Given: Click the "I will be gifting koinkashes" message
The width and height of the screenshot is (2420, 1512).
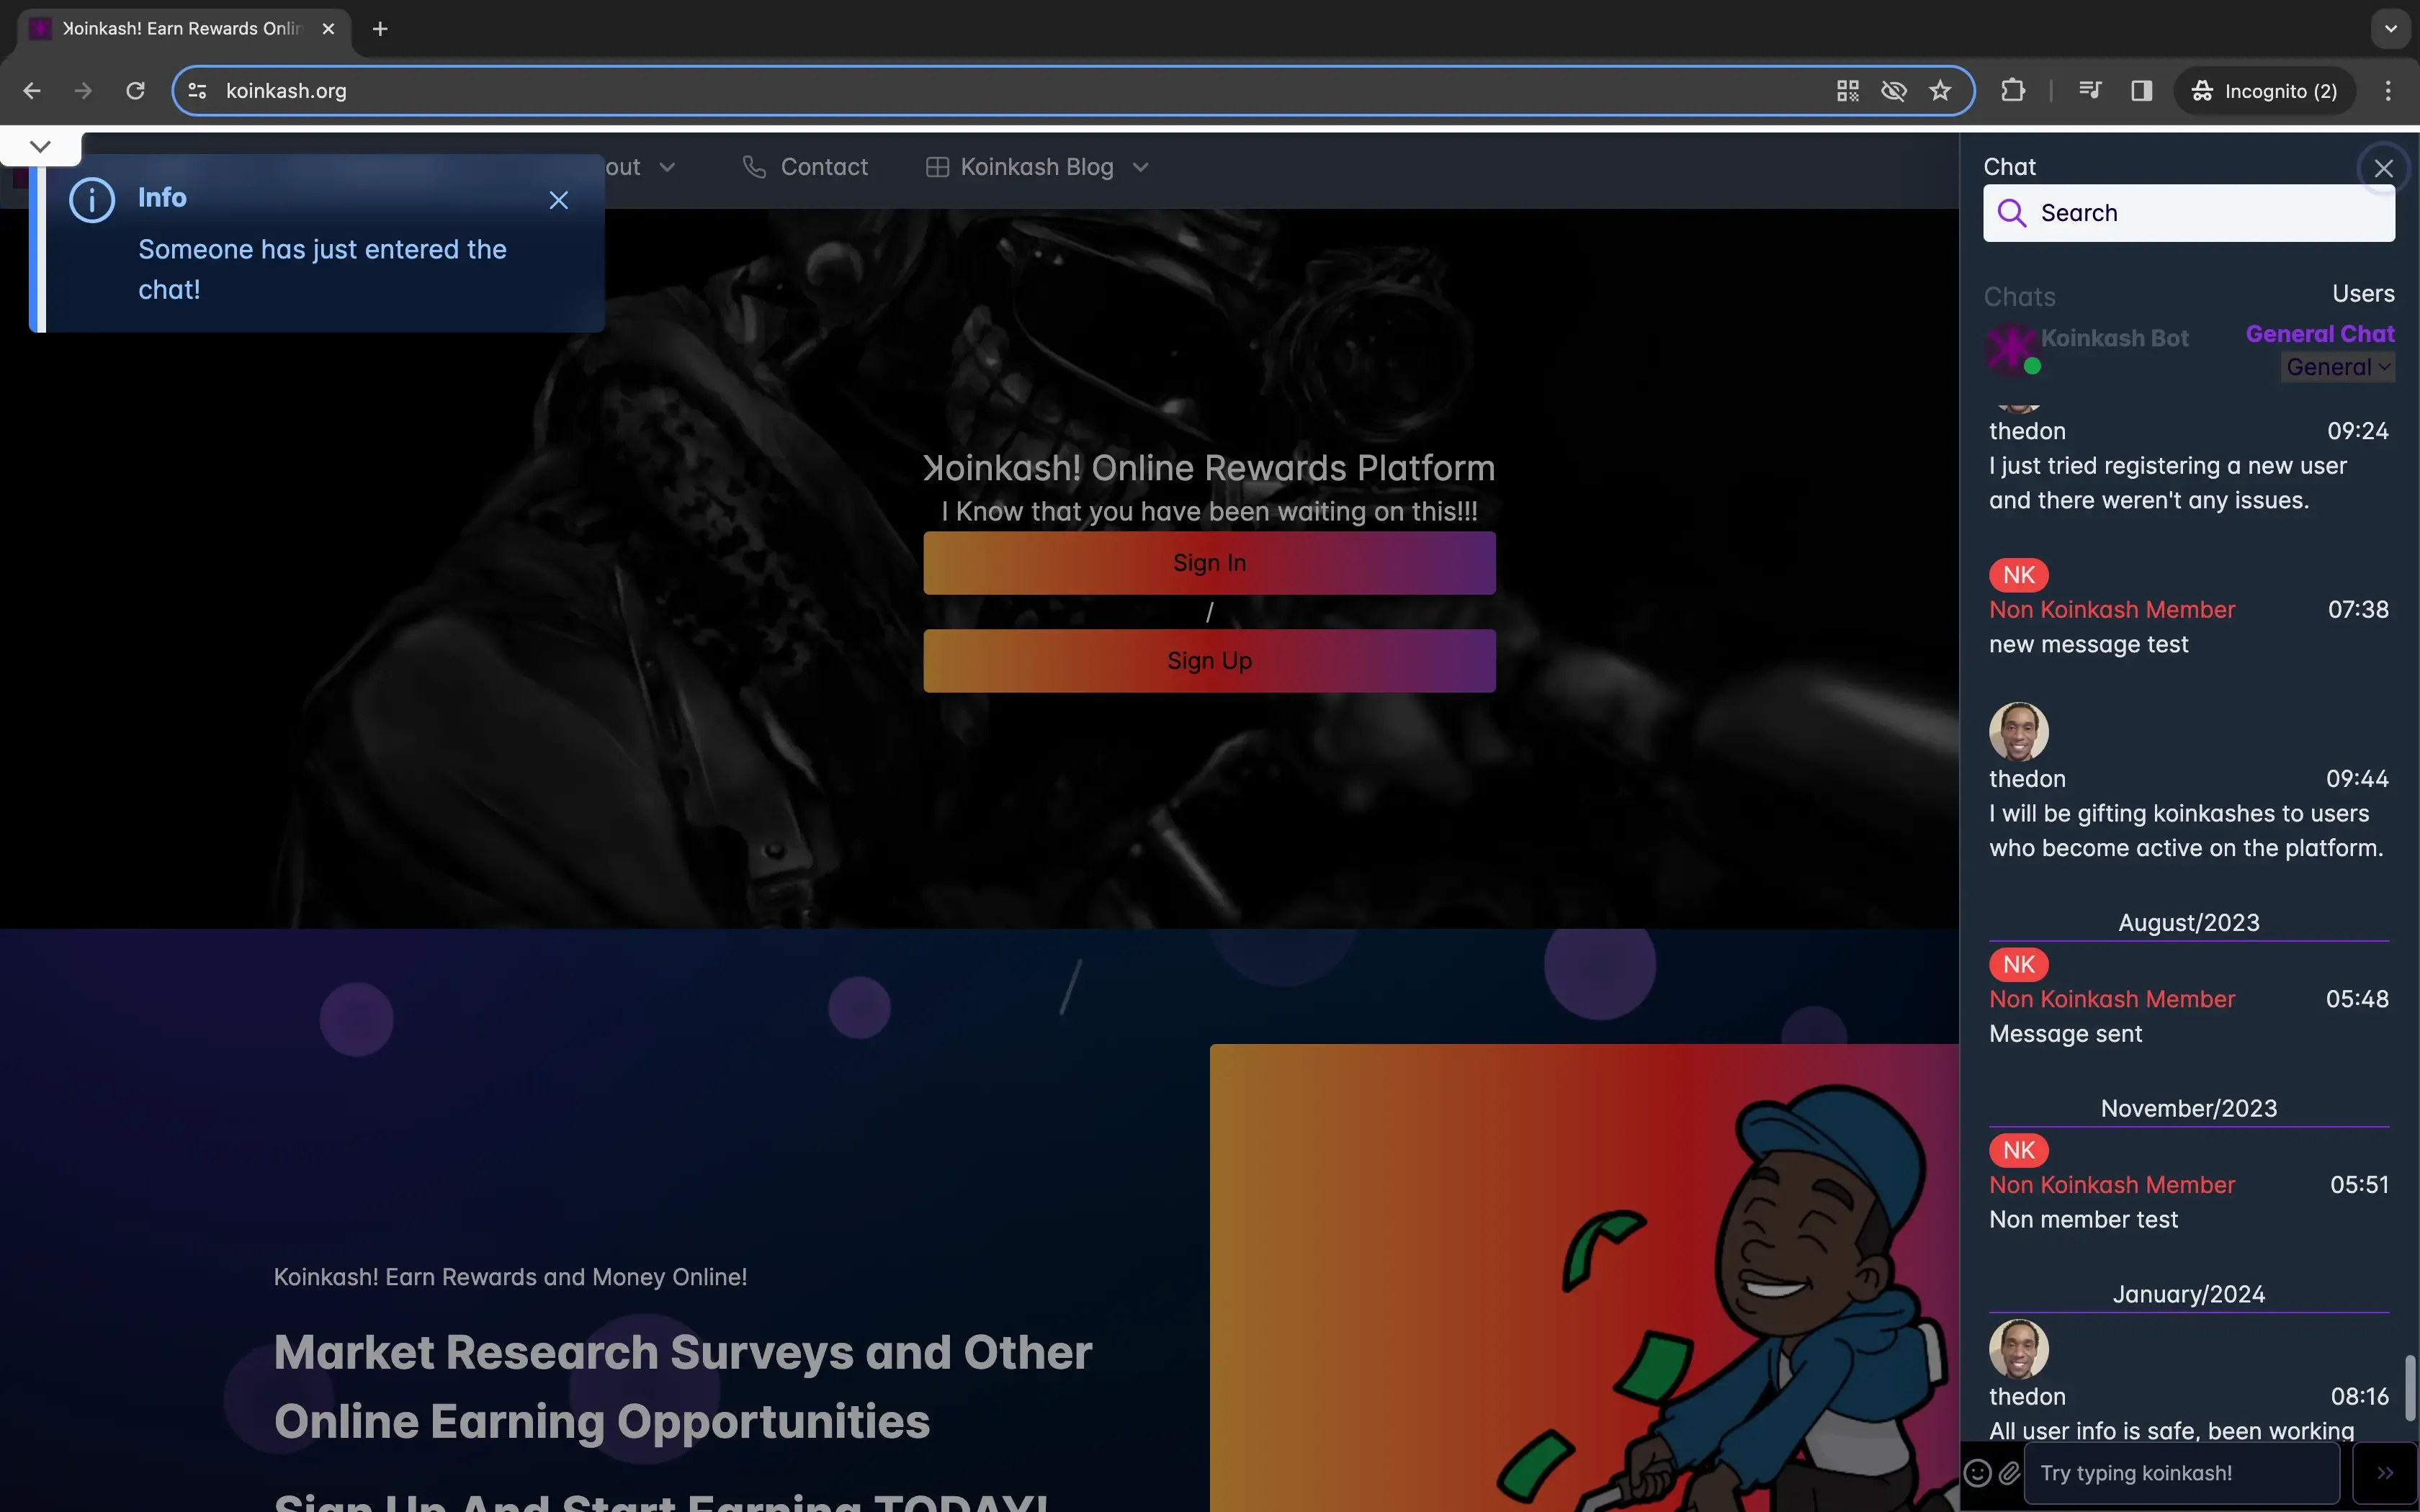Looking at the screenshot, I should point(2186,831).
